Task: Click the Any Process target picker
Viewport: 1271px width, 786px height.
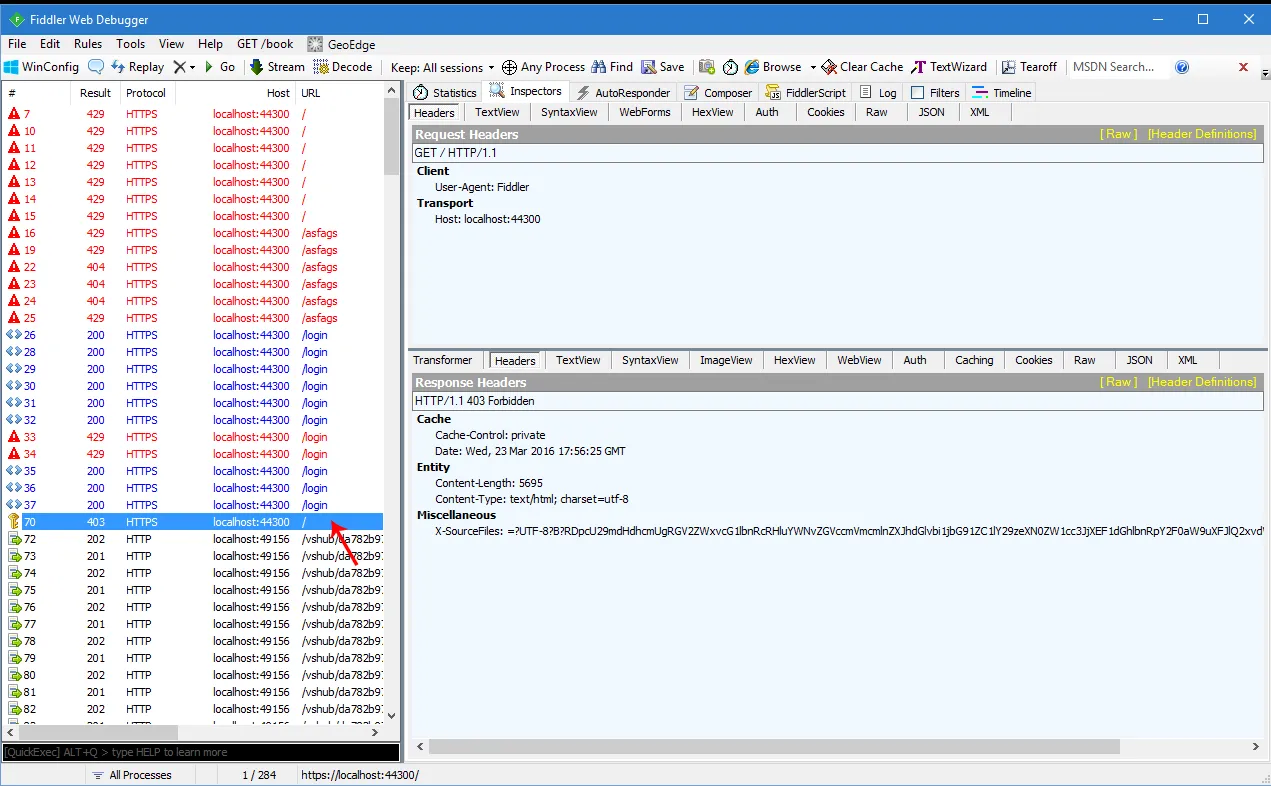Action: click(x=543, y=67)
